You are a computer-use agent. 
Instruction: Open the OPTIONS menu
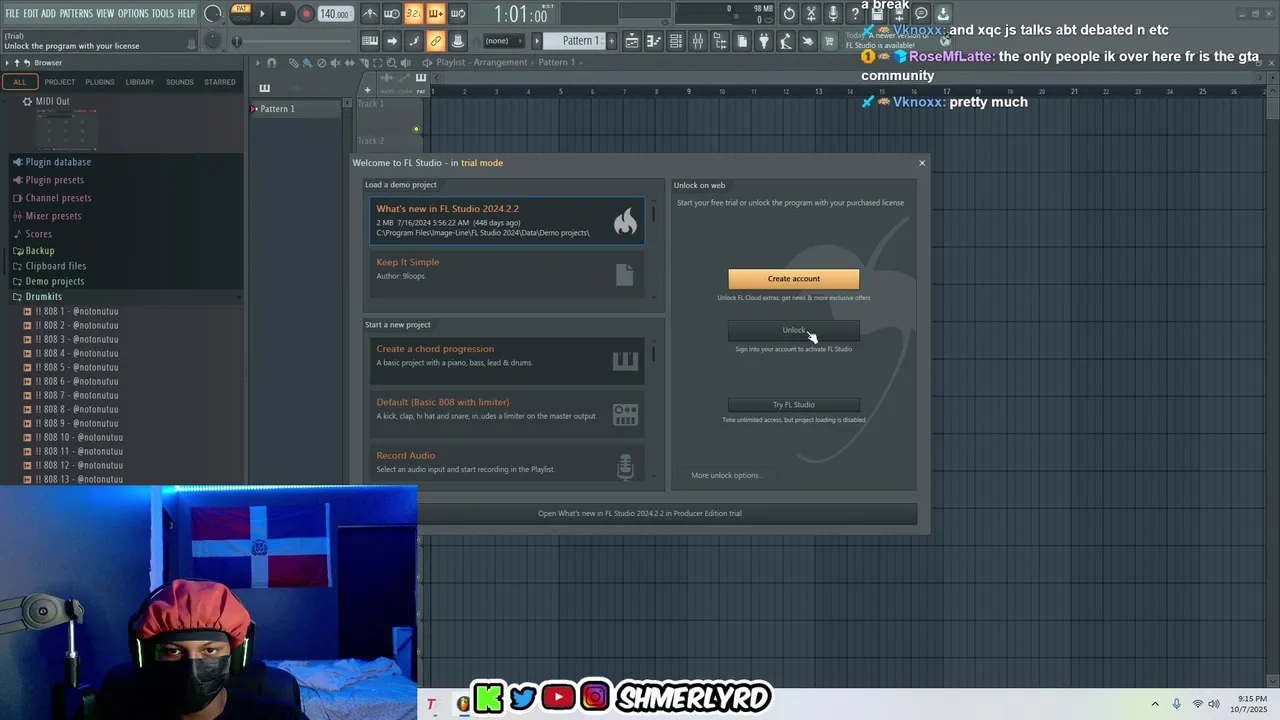[133, 13]
